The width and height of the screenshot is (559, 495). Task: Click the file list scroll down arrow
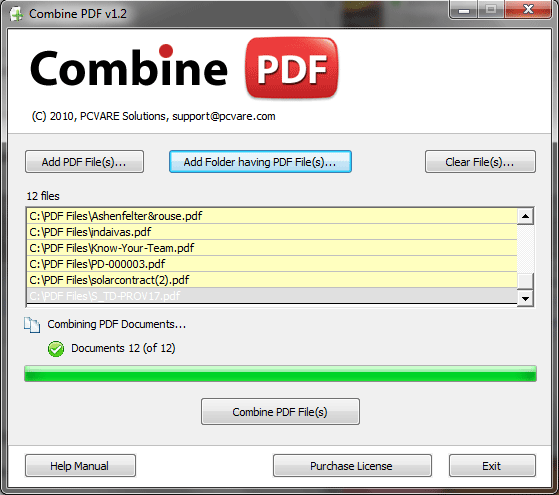click(525, 298)
